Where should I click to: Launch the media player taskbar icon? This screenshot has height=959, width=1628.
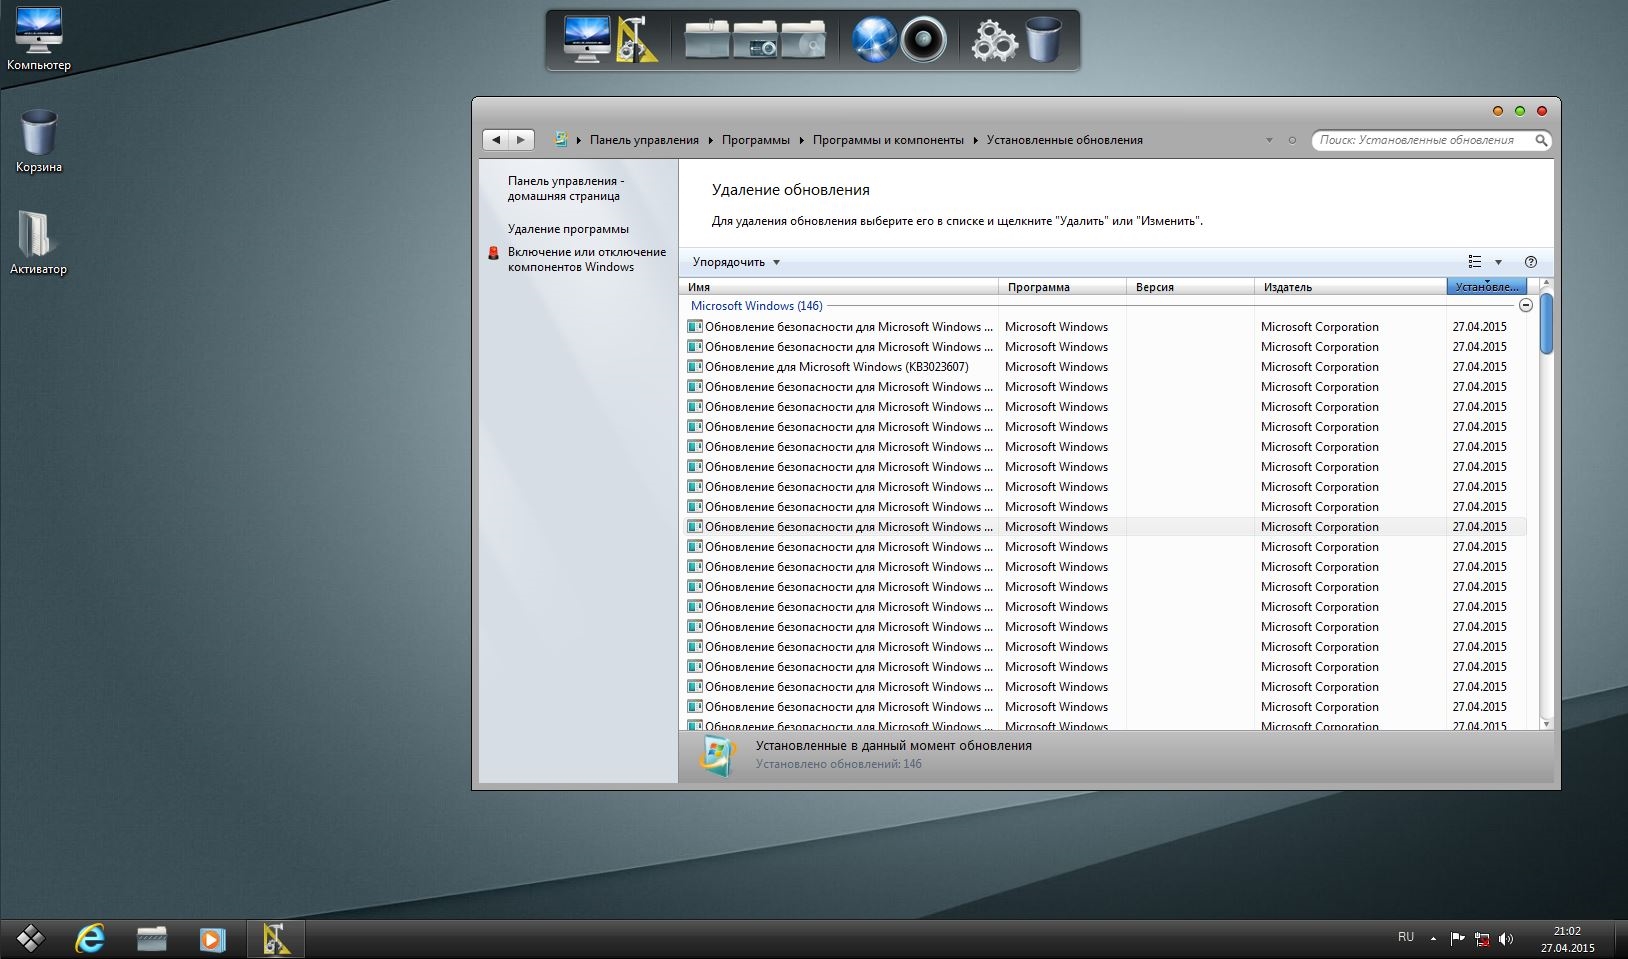pyautogui.click(x=212, y=939)
